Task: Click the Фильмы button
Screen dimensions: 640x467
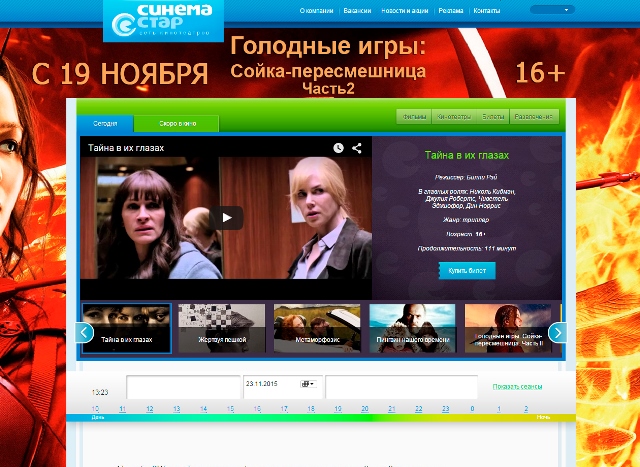Action: point(414,117)
